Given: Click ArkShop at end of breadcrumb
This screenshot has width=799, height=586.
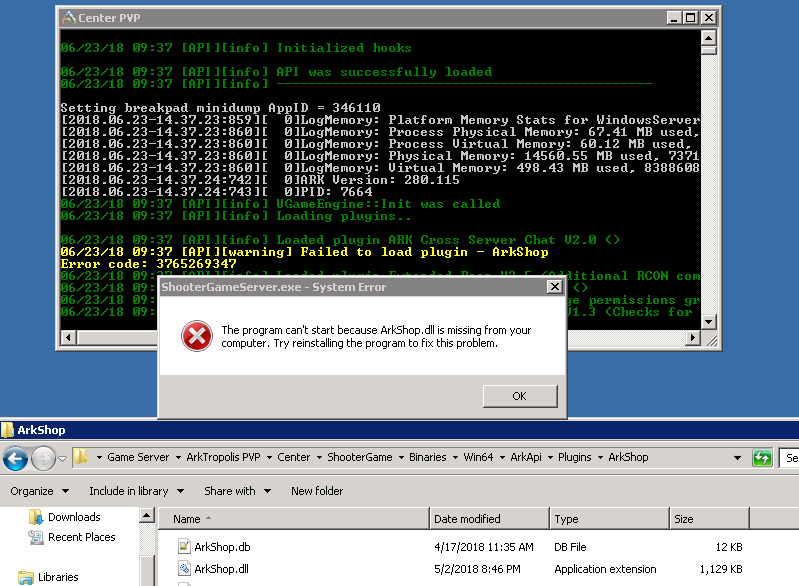Looking at the screenshot, I should pos(628,457).
